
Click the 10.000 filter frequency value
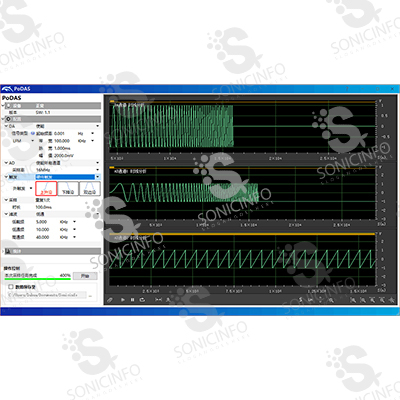click(x=42, y=229)
